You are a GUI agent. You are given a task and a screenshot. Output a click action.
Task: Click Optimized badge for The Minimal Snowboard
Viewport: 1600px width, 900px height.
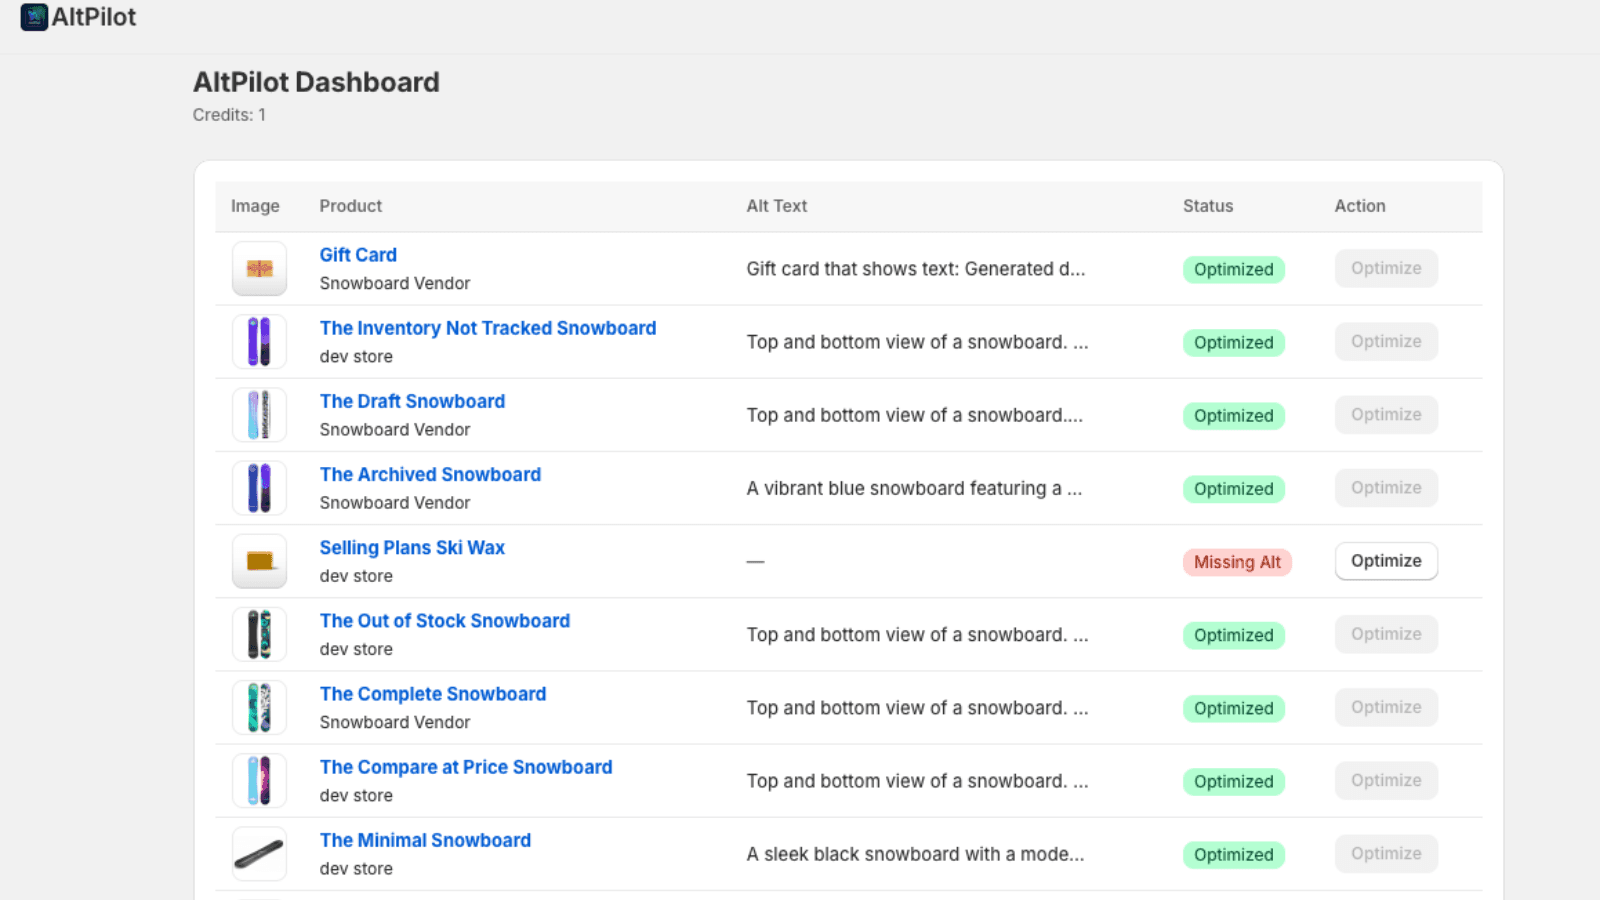(x=1233, y=855)
